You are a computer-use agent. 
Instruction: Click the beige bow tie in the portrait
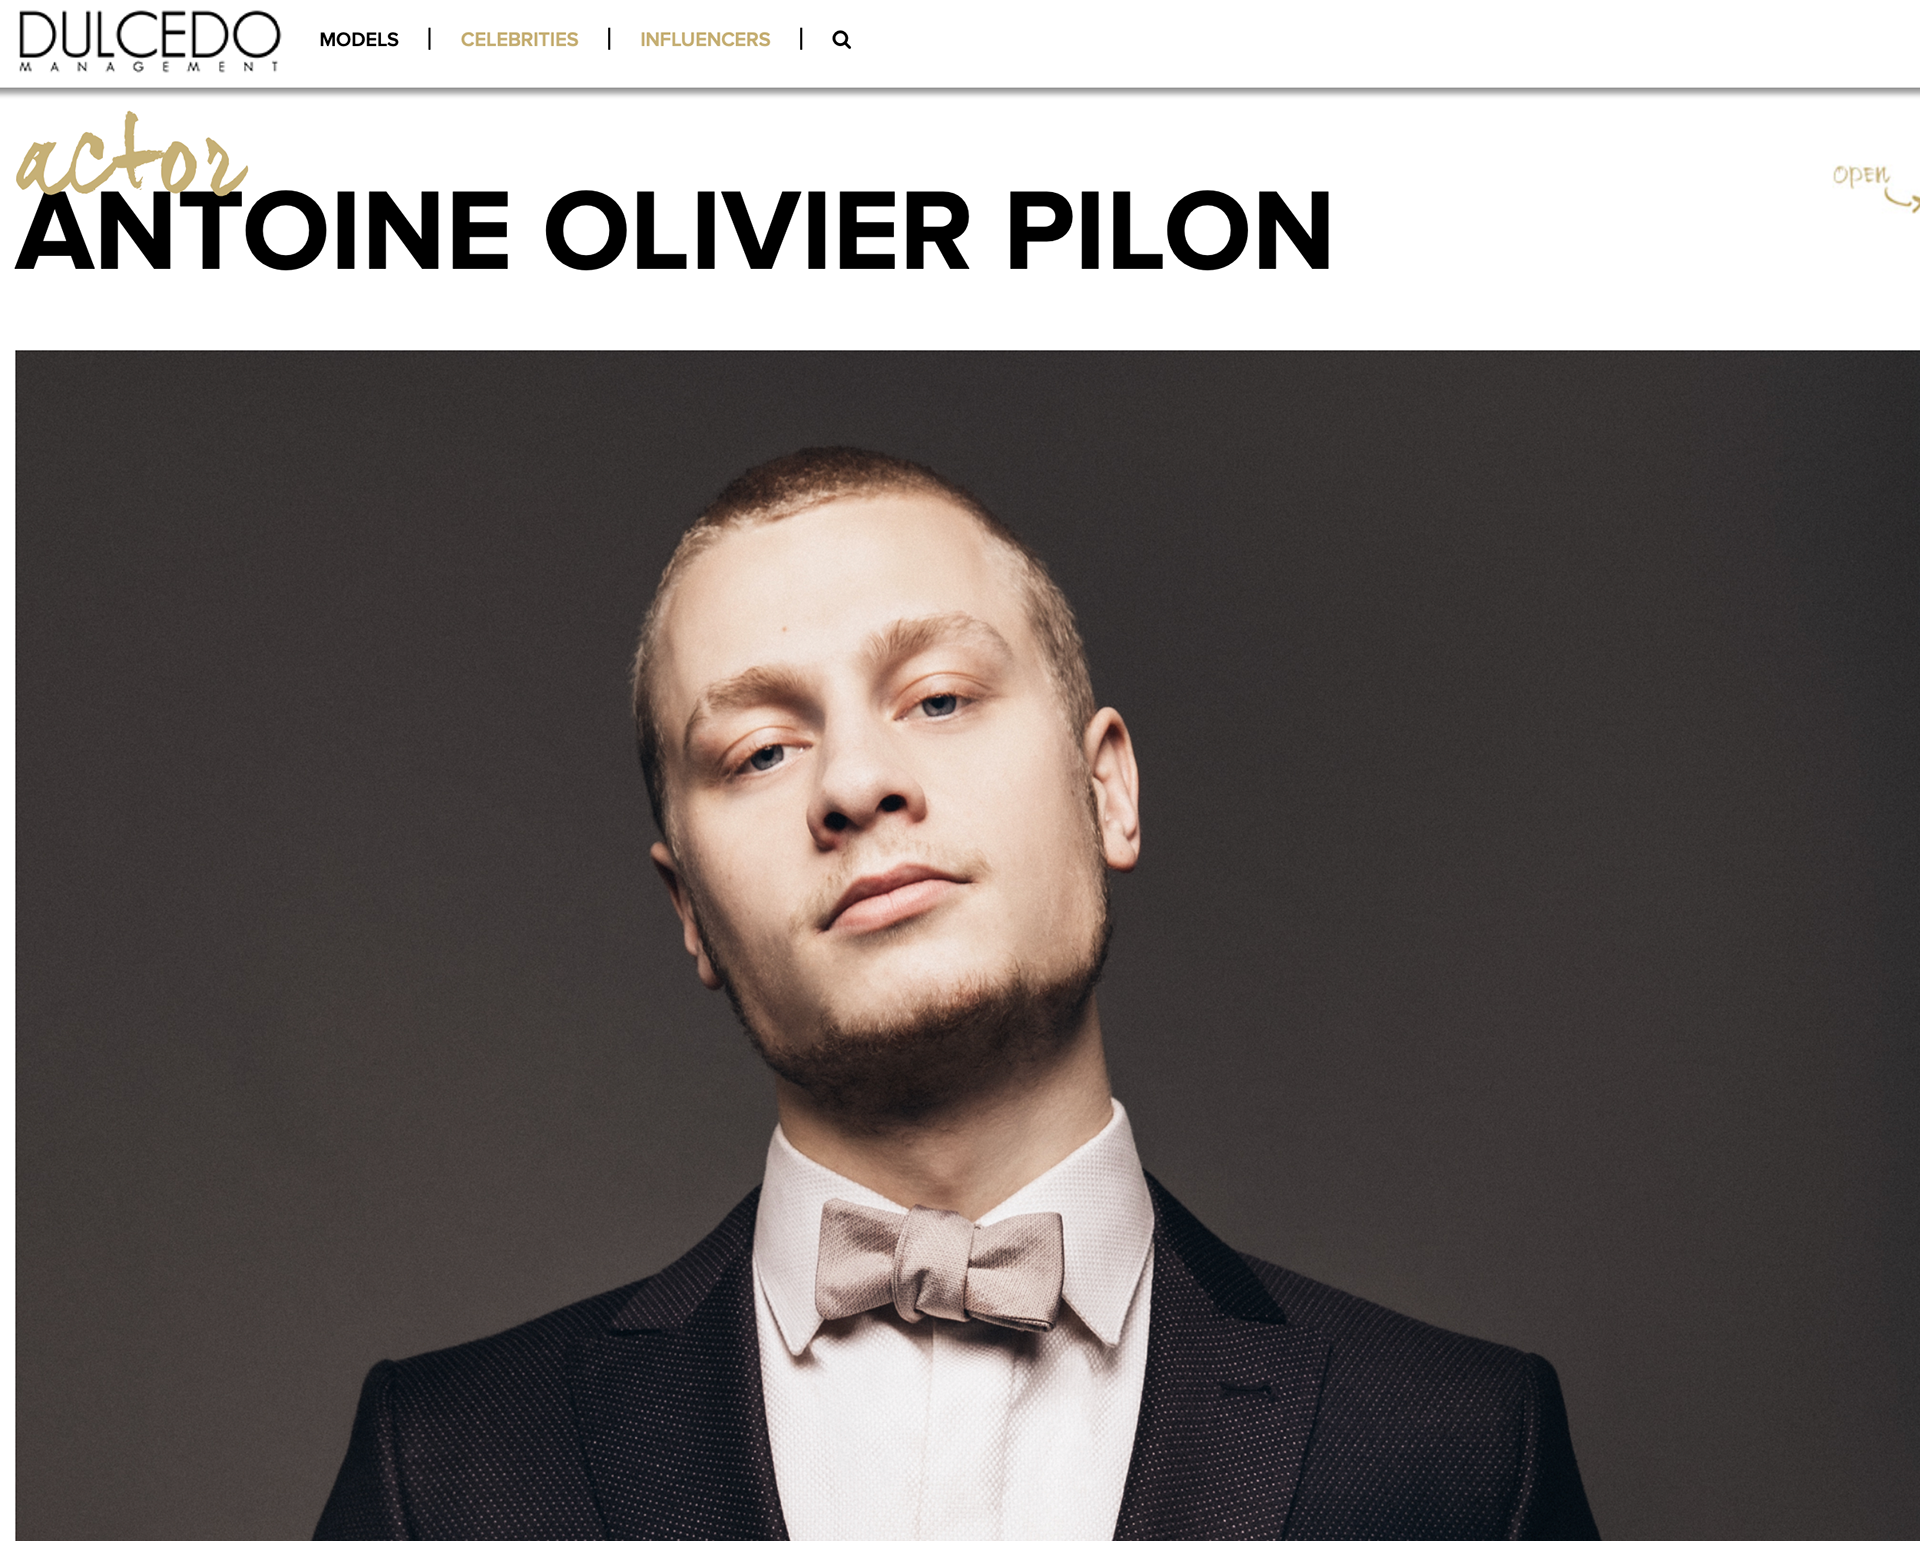pyautogui.click(x=939, y=1264)
